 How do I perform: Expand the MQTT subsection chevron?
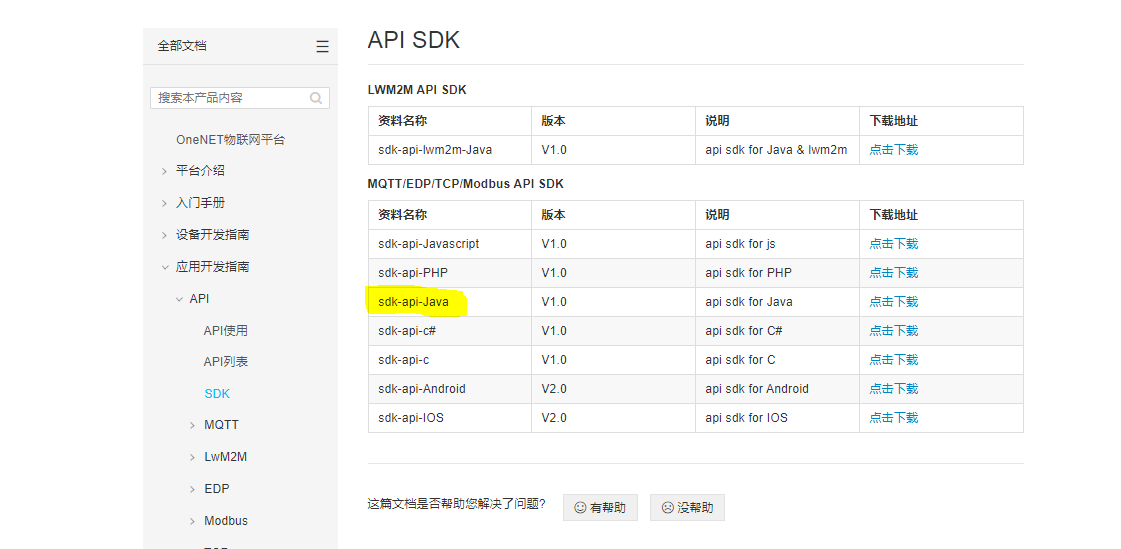point(192,425)
